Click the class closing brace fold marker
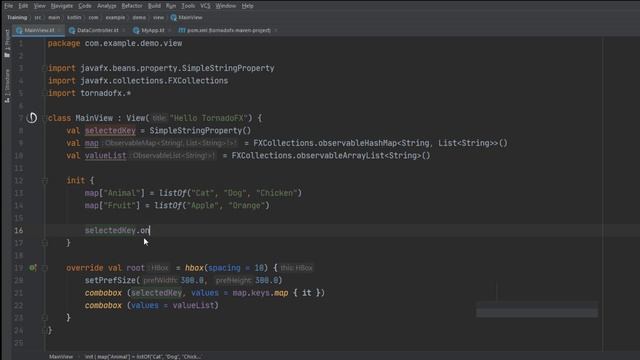The height and width of the screenshot is (360, 640). [44, 330]
